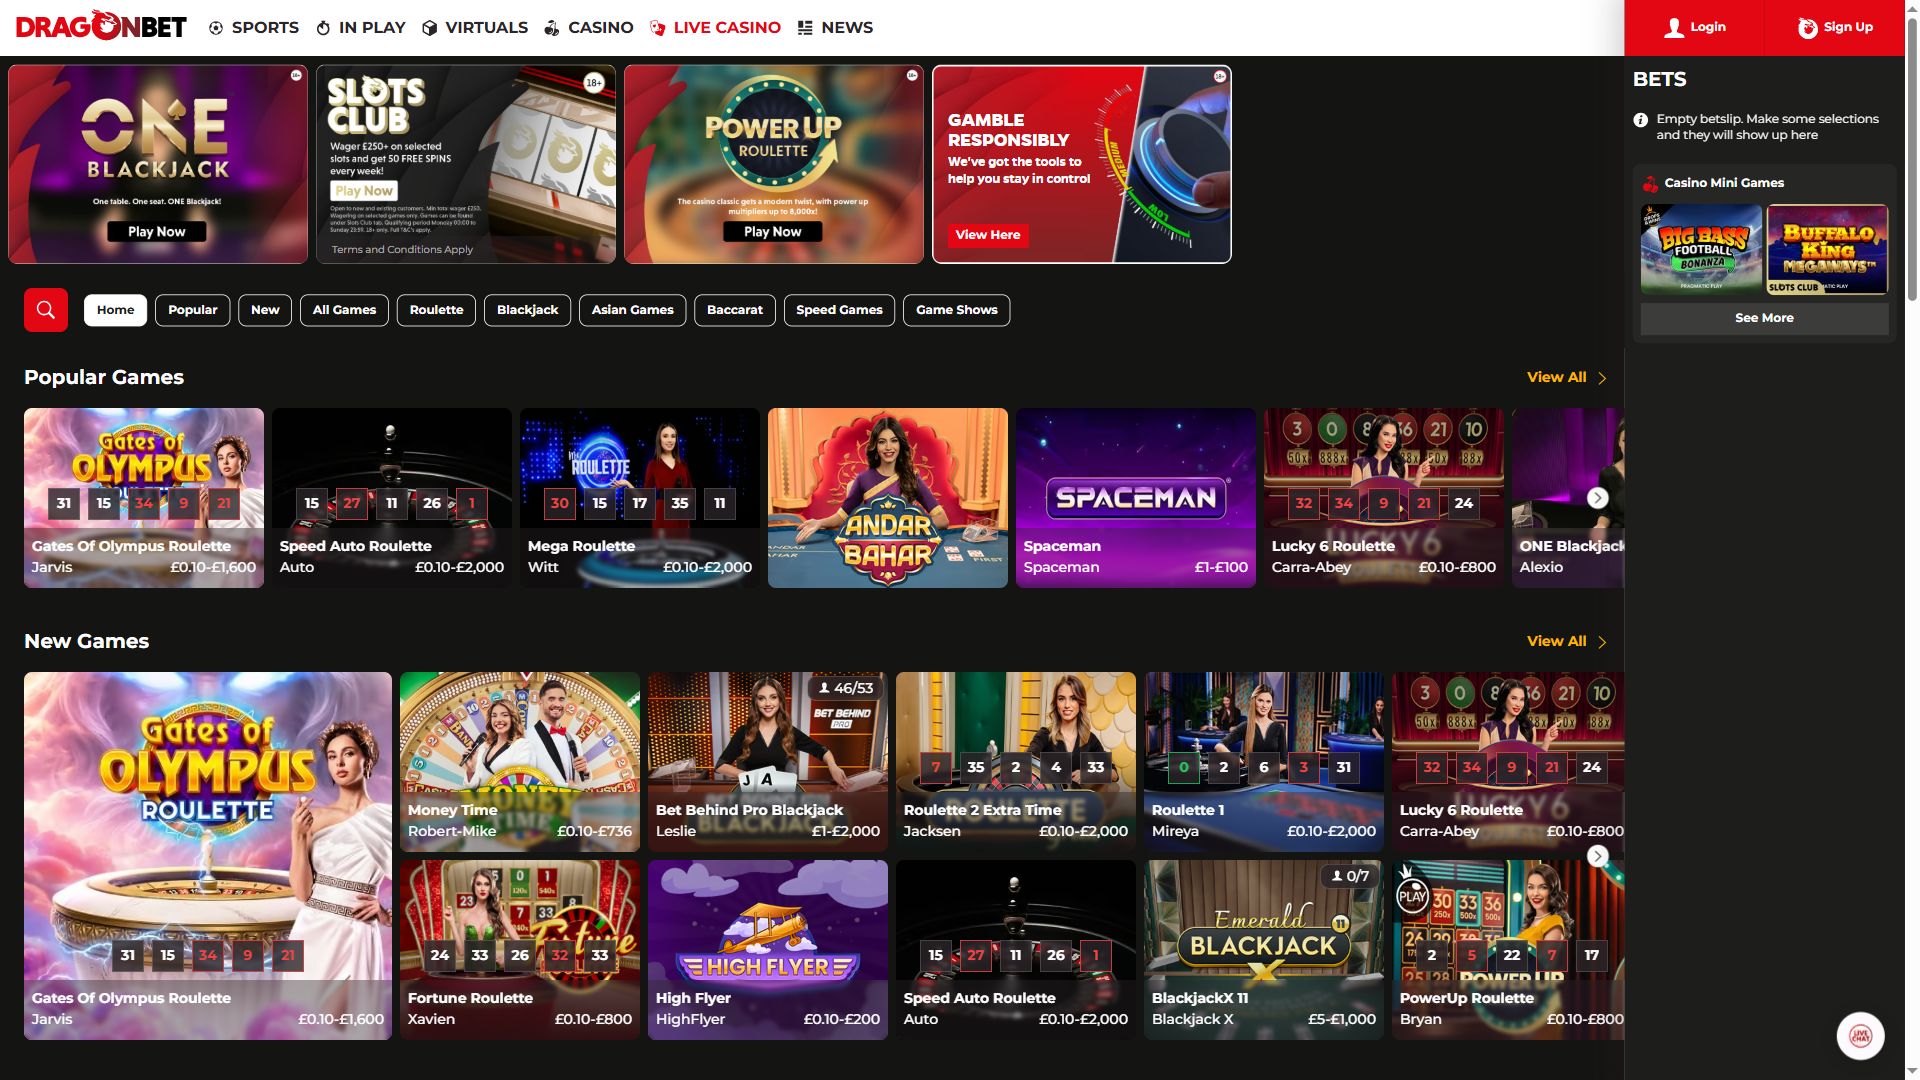Viewport: 1920px width, 1080px height.
Task: Open Andar Bahar game tile
Action: click(888, 498)
